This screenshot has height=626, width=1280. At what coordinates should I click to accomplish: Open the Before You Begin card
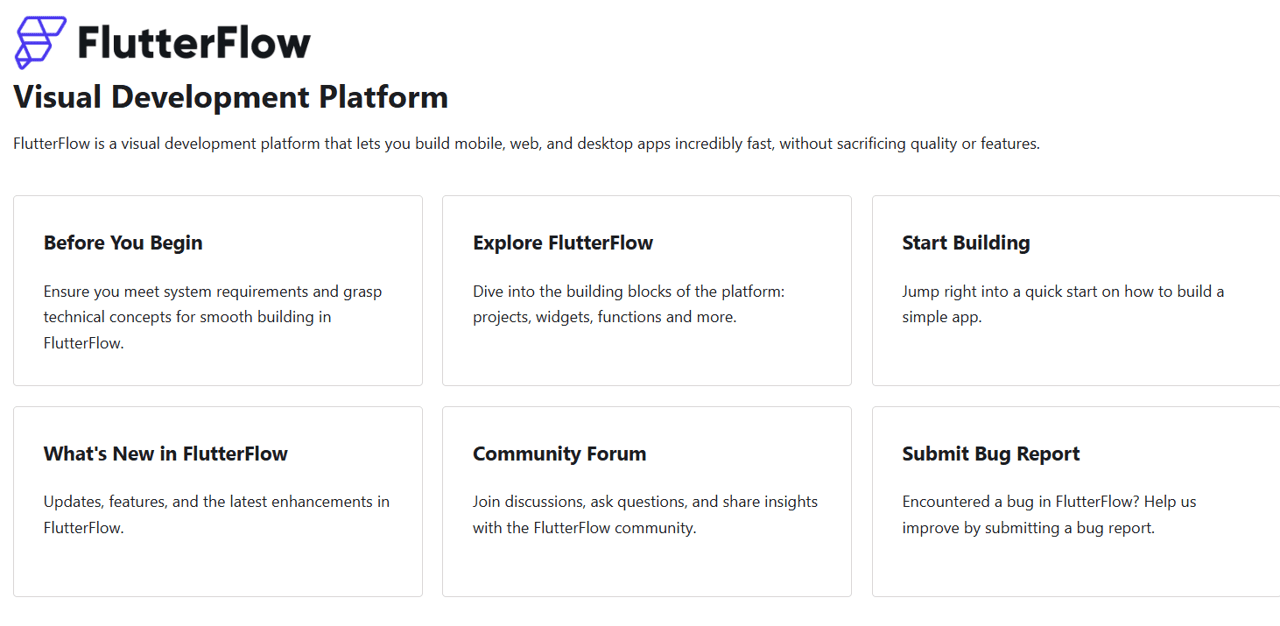217,290
